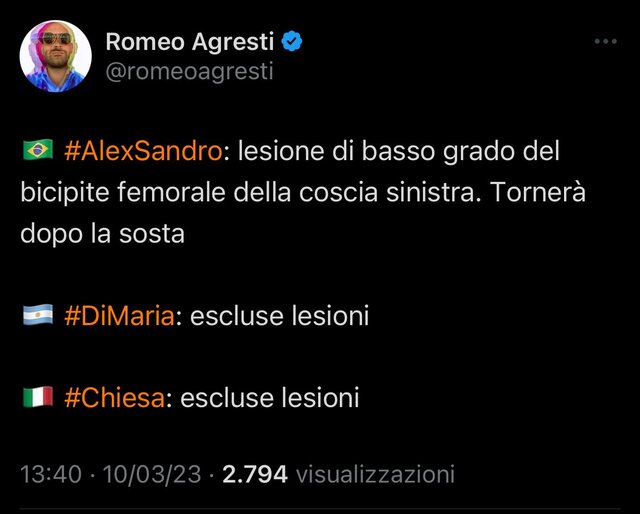Open the @romeoagresti handle
640x514 pixels.
pos(189,71)
